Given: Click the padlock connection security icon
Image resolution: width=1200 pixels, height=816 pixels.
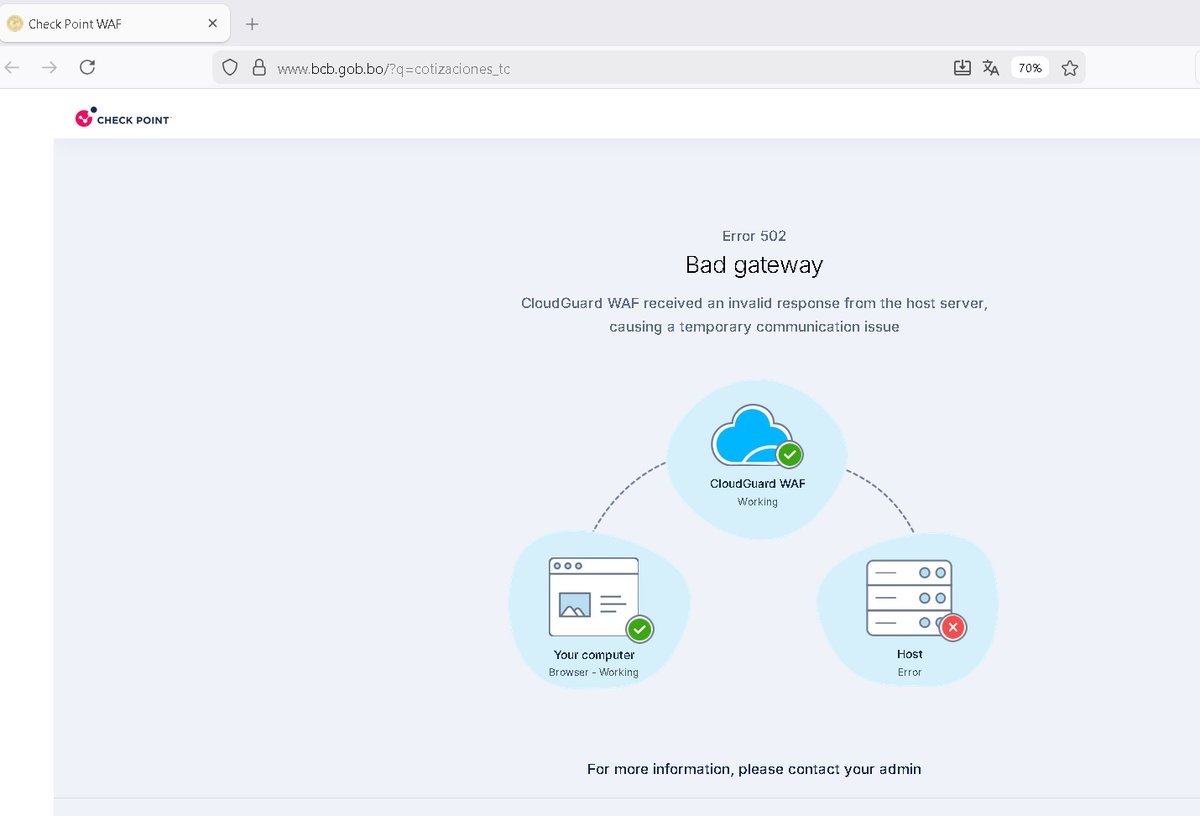Looking at the screenshot, I should click(x=259, y=67).
